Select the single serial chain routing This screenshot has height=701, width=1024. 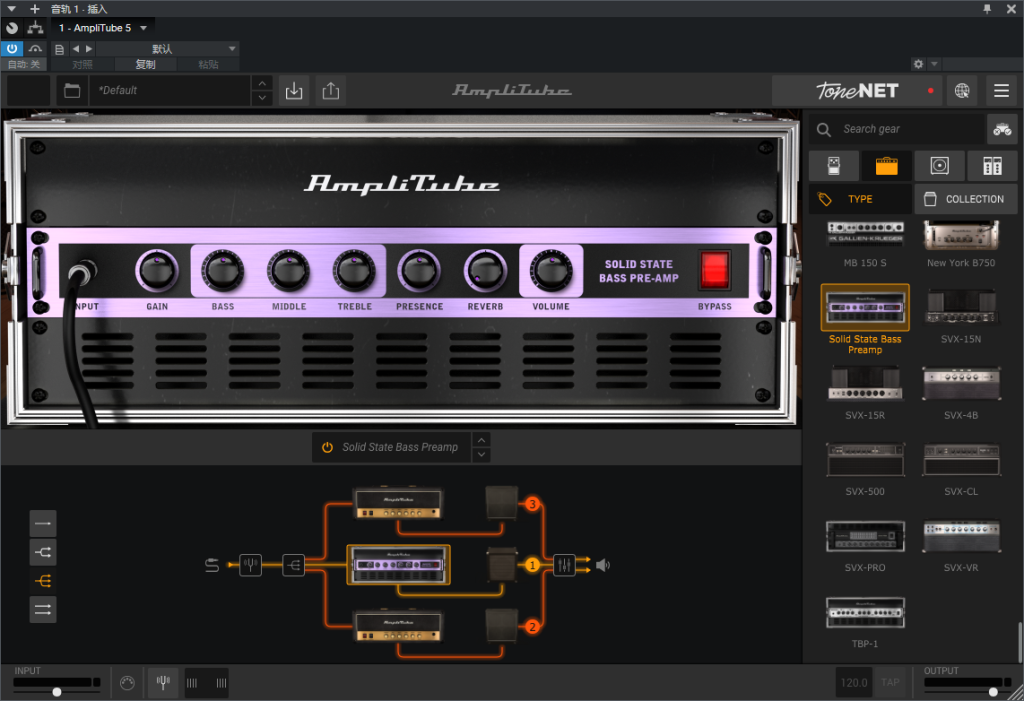coord(43,523)
